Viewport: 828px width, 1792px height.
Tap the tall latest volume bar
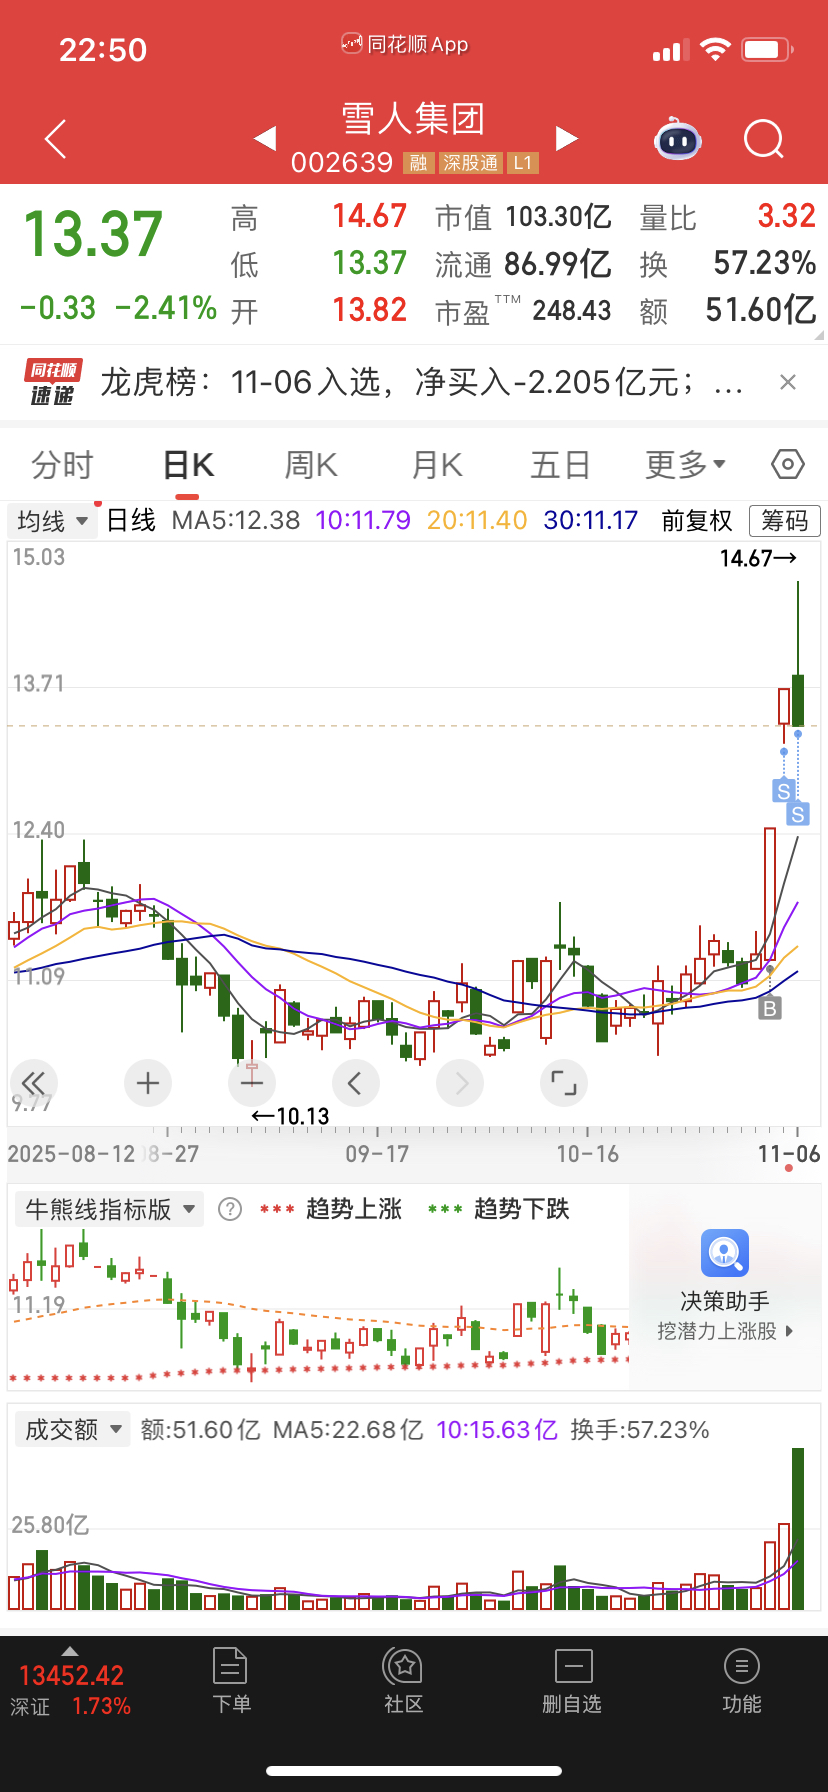tap(798, 1528)
